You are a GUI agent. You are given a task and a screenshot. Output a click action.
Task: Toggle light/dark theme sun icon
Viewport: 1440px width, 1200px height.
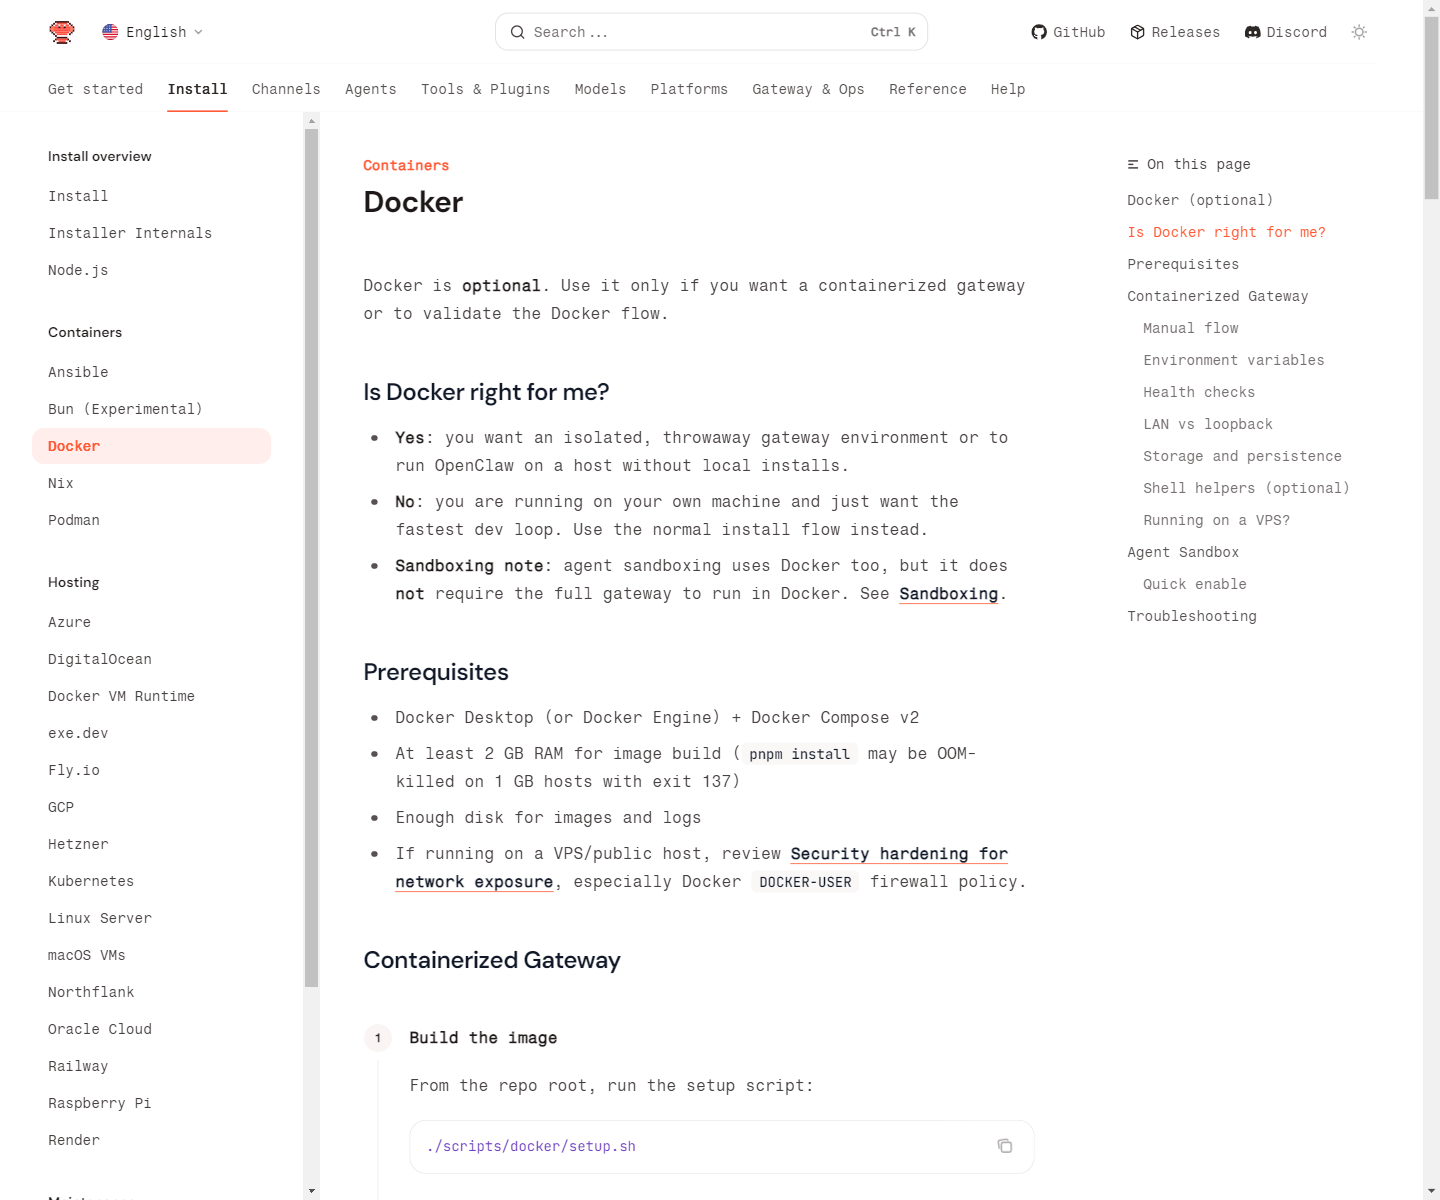click(1359, 32)
